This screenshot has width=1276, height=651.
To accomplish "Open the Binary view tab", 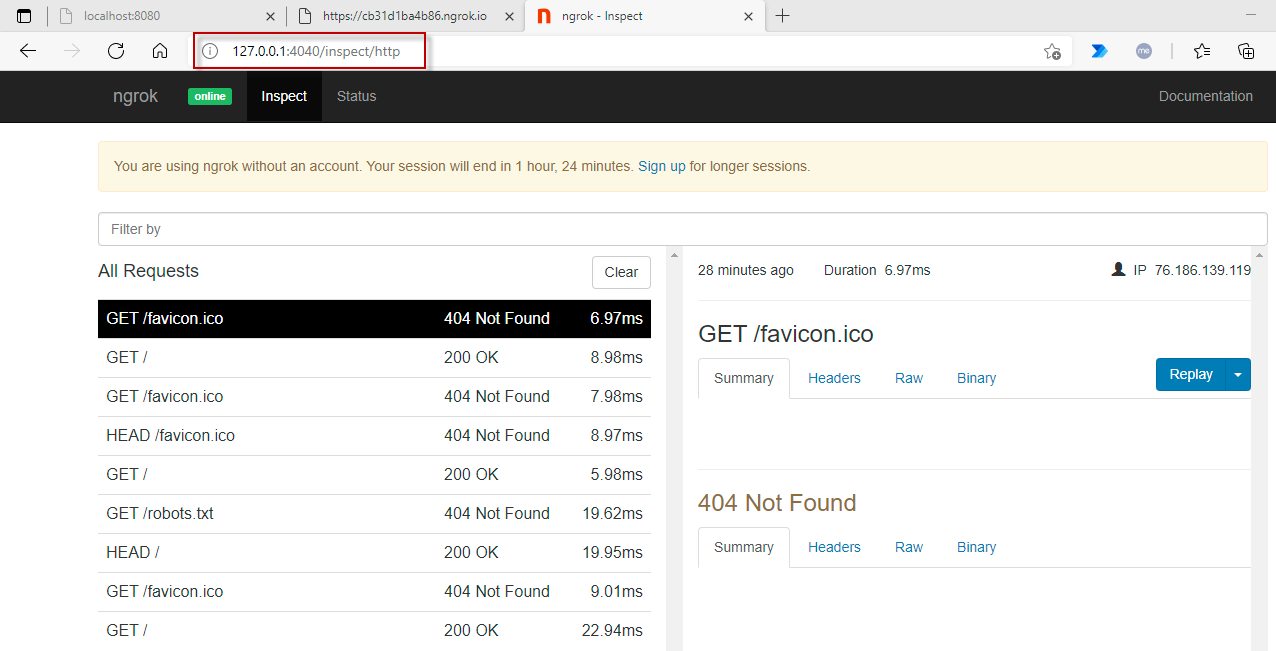I will pos(976,378).
